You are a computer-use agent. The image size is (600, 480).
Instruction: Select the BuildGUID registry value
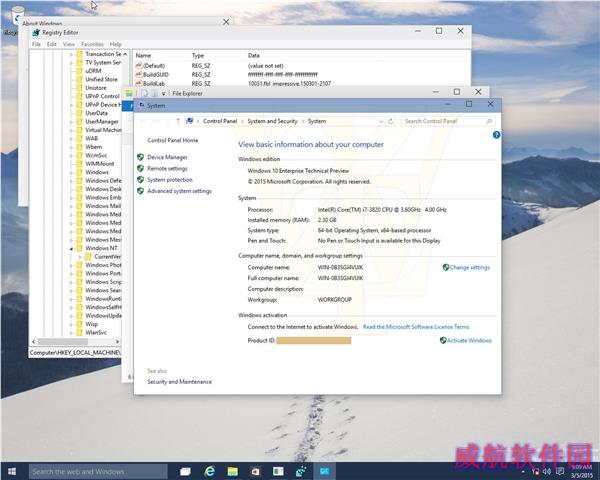pos(156,75)
